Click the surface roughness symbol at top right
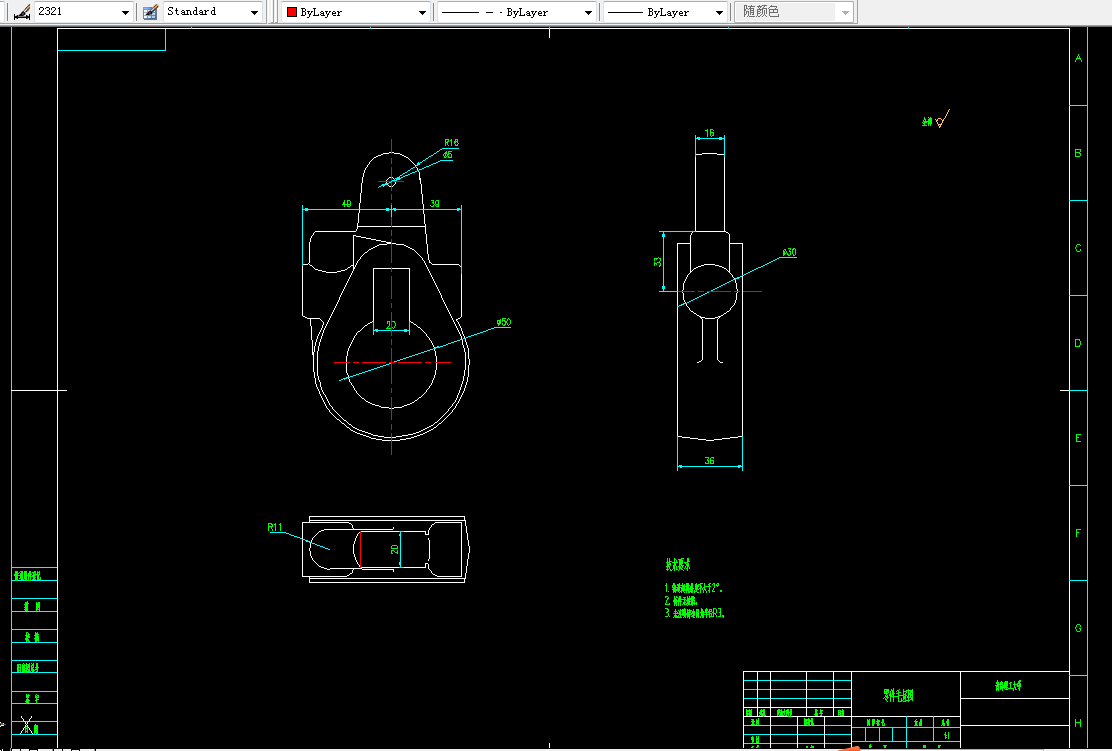1112x751 pixels. pyautogui.click(x=942, y=119)
